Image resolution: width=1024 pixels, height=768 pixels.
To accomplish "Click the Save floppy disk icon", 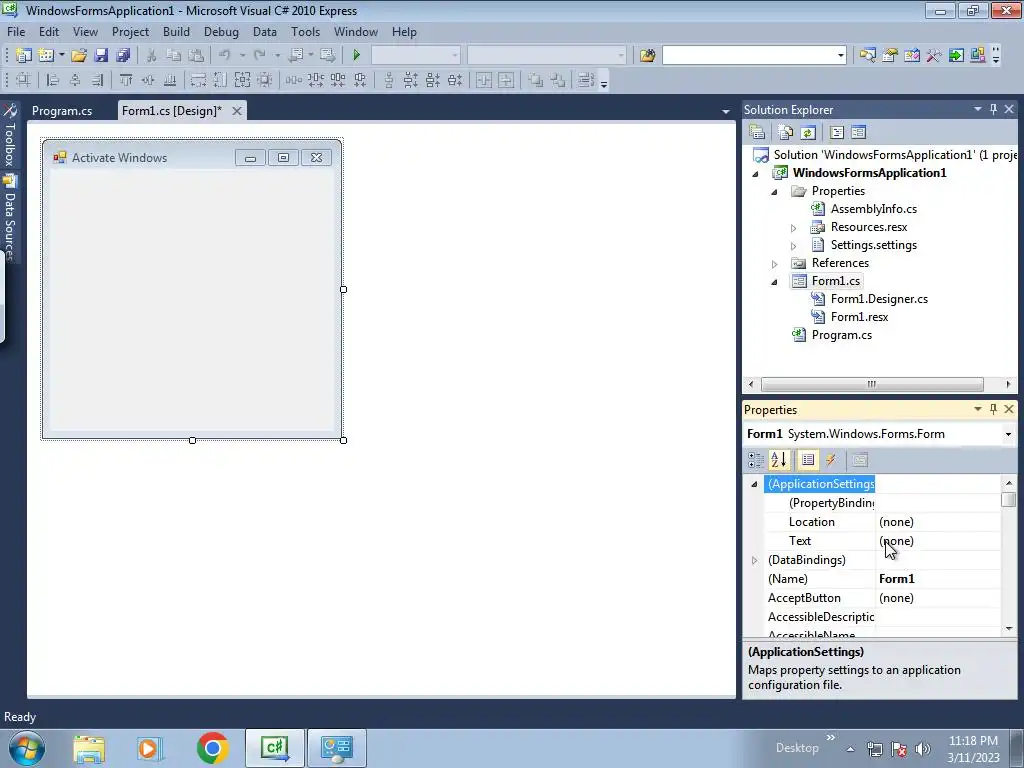I will click(x=101, y=56).
